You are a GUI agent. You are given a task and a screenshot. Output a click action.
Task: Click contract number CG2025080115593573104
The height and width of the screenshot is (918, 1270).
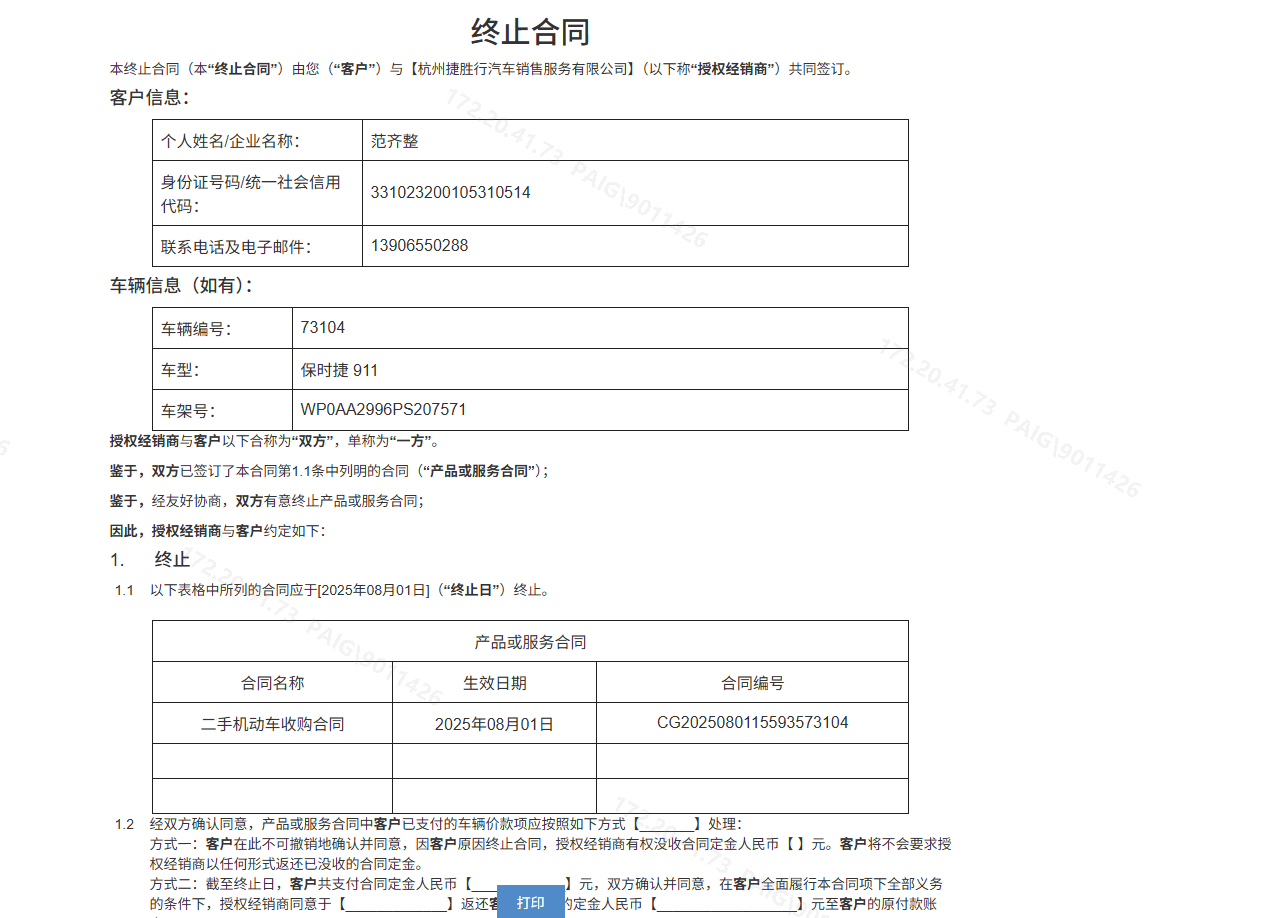(x=752, y=722)
